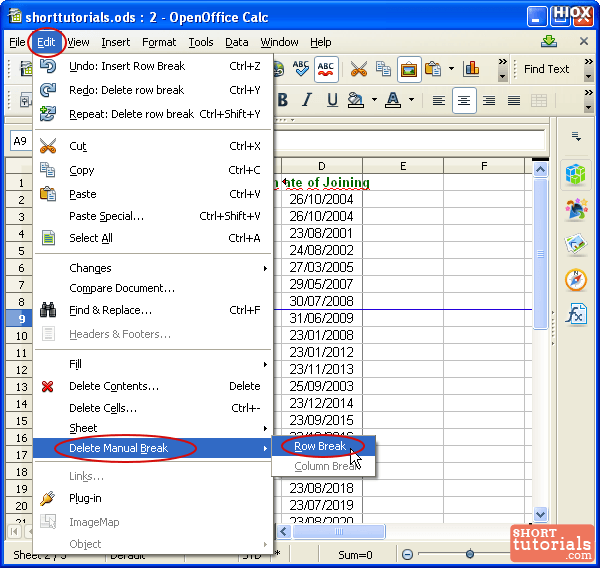Apply background color paint bucket
The image size is (600, 568).
click(x=355, y=100)
